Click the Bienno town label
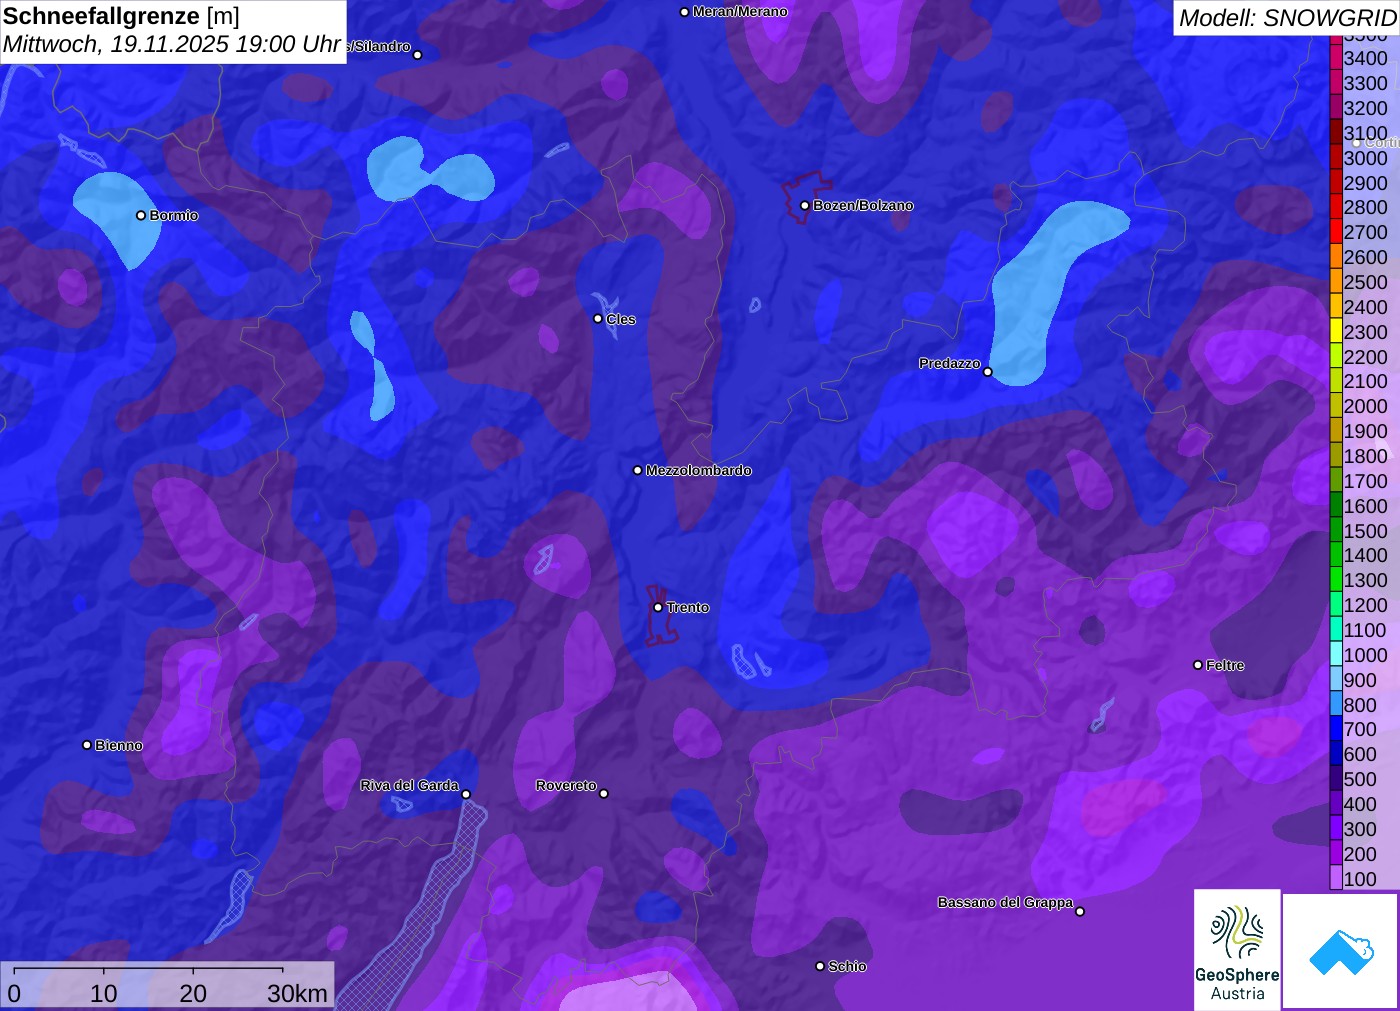 point(119,745)
